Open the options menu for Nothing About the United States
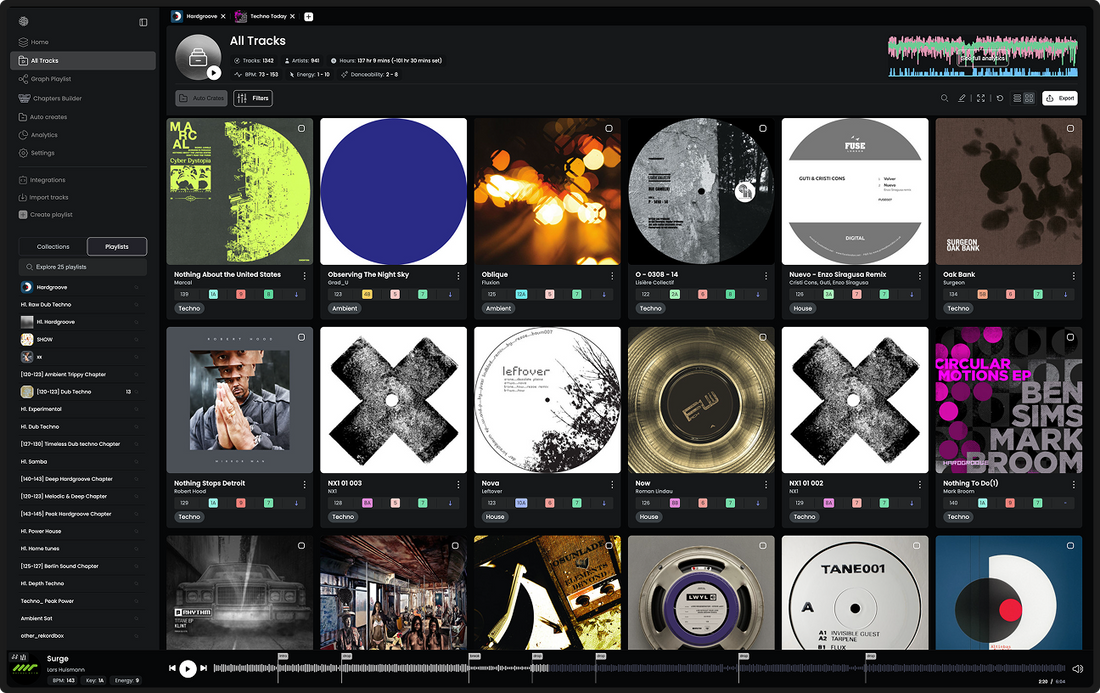 click(304, 276)
